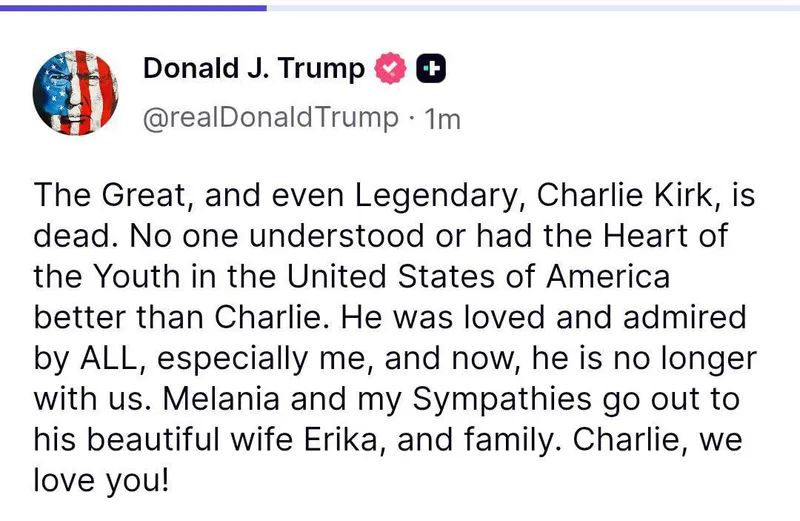Open the @realDonaldTrump handle link

[270, 118]
